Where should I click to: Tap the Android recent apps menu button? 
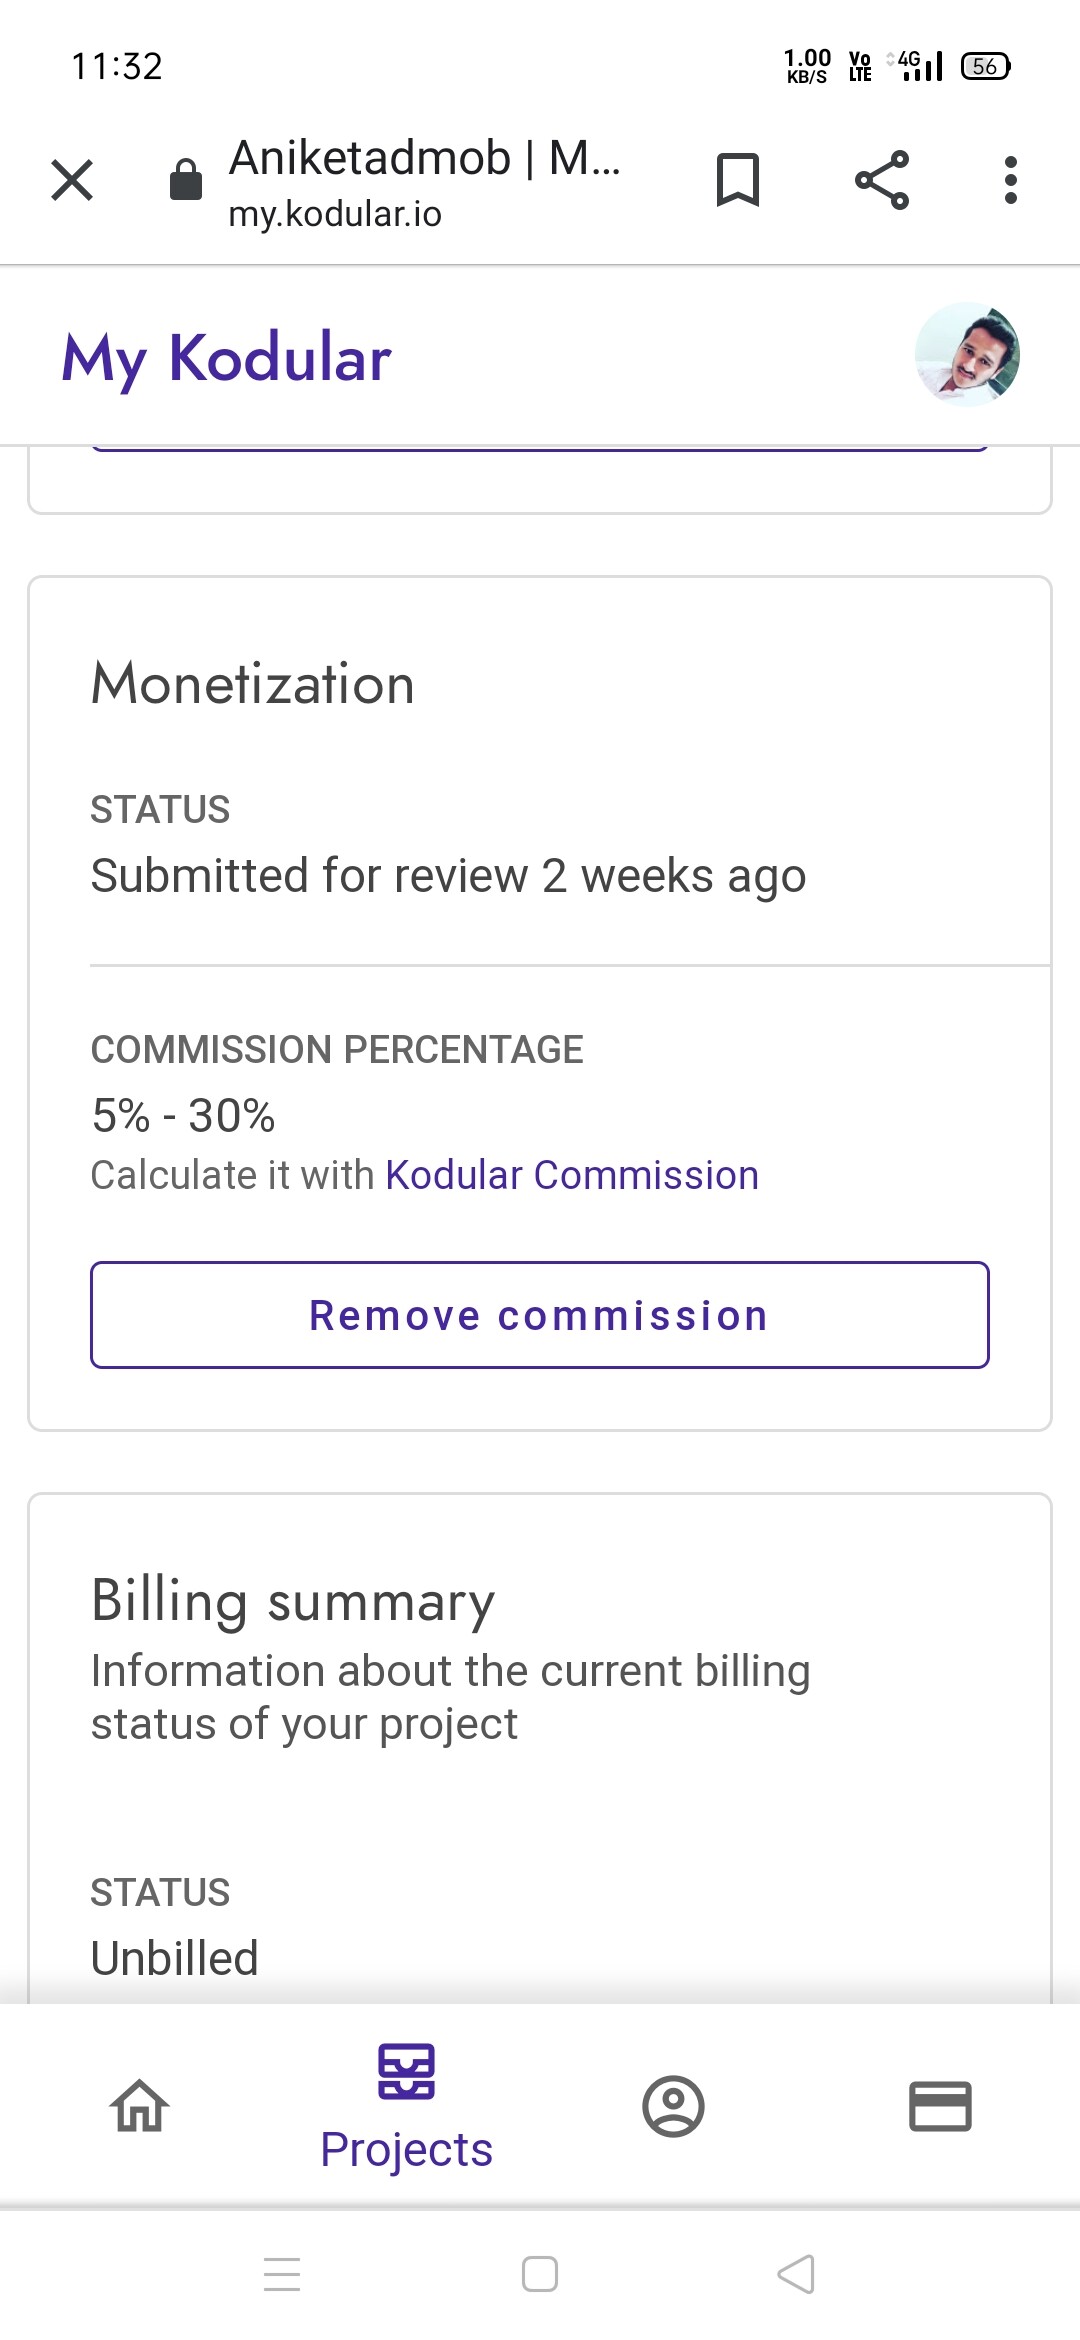tap(282, 2274)
